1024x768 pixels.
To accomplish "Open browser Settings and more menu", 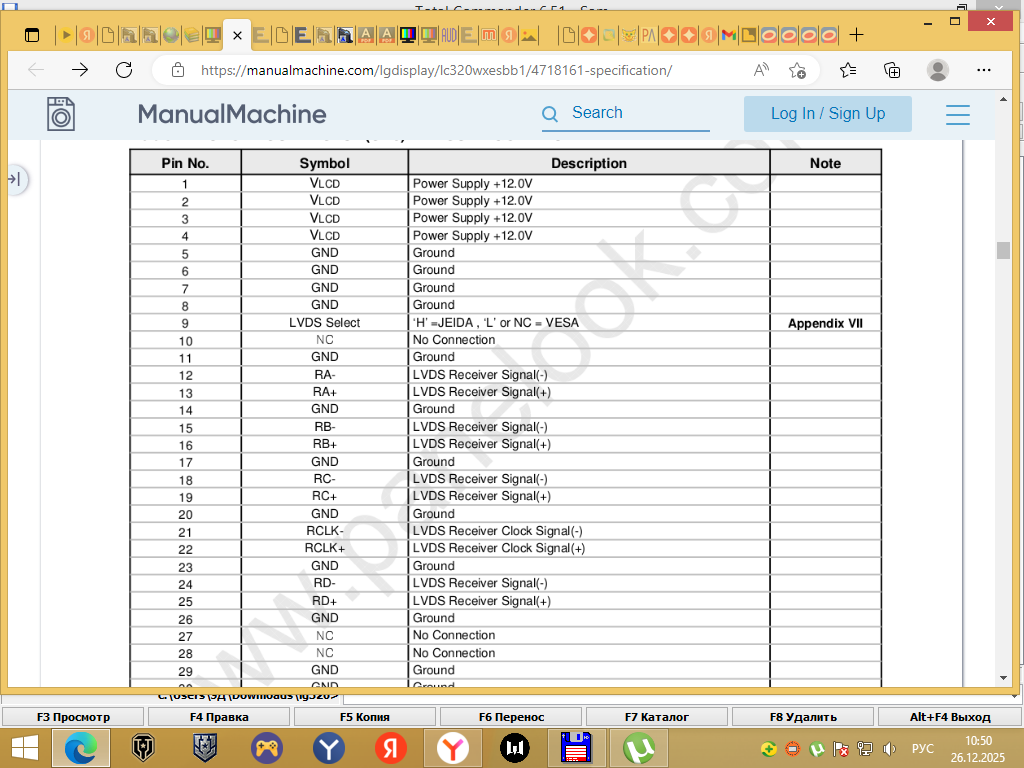I will 984,70.
